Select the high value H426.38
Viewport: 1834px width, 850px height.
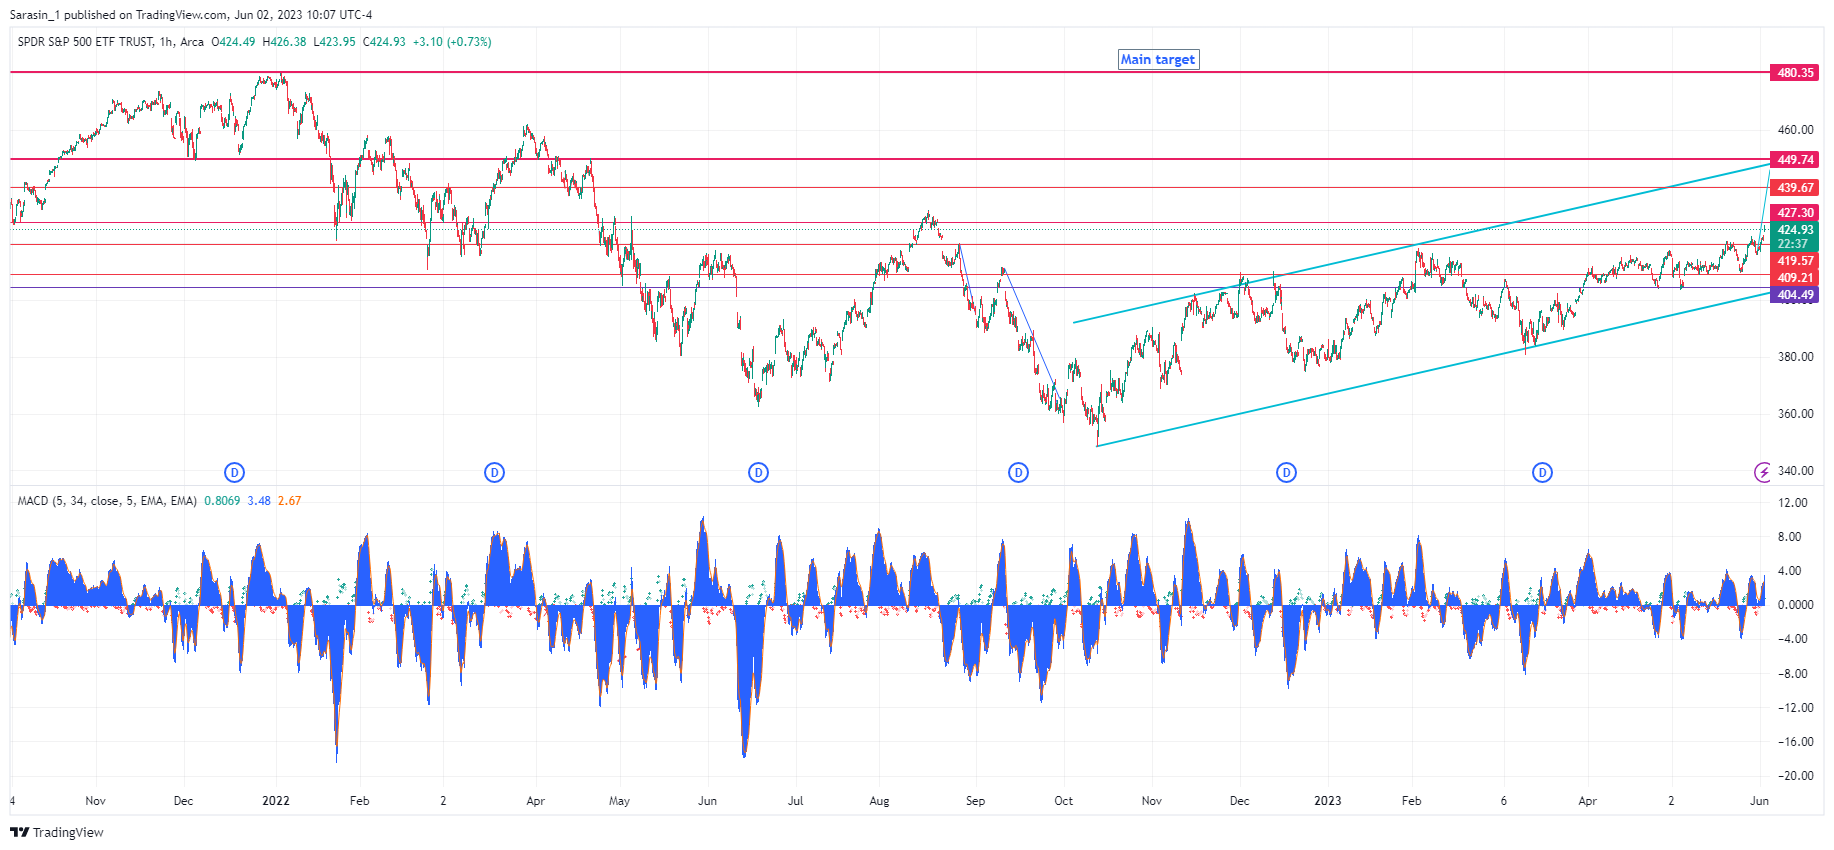pos(284,42)
